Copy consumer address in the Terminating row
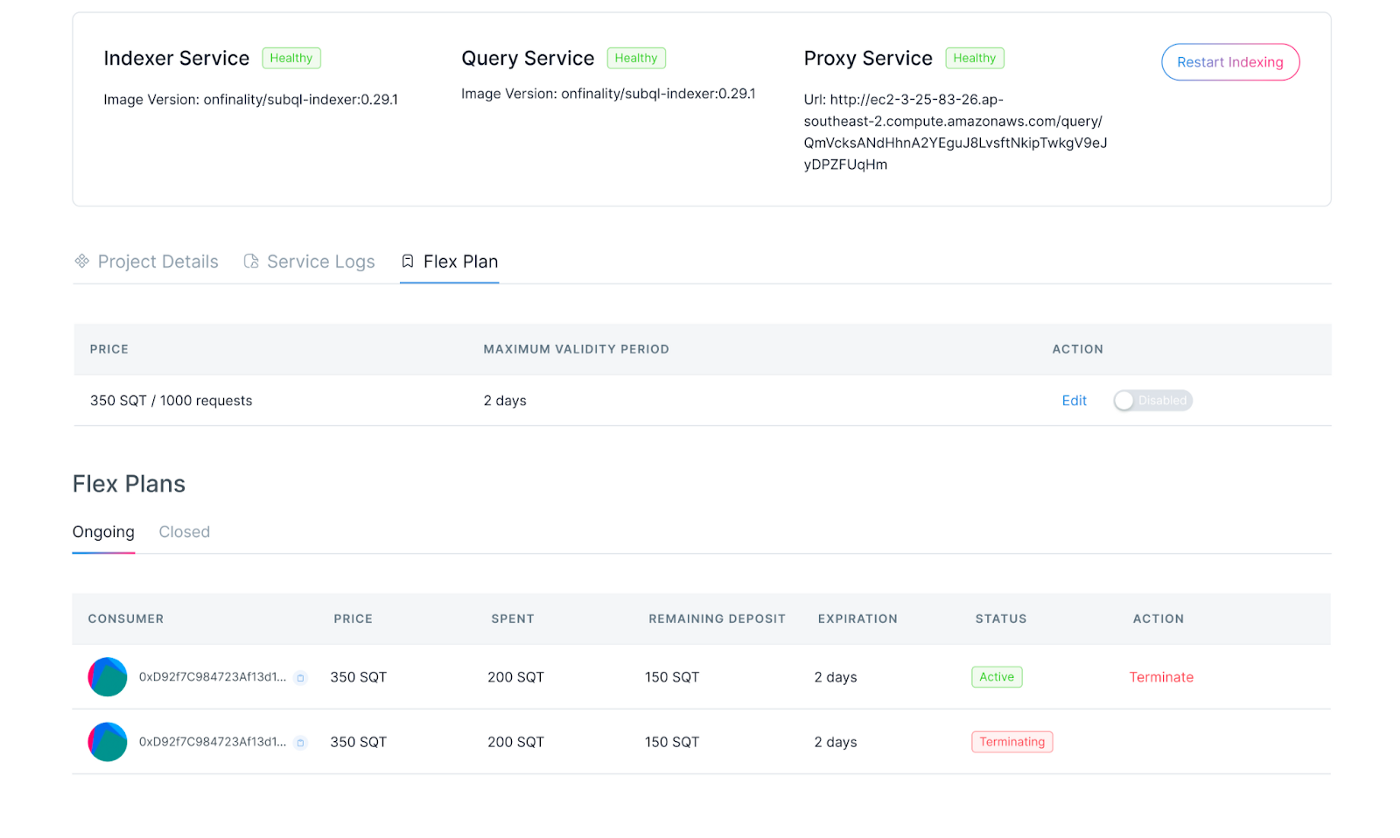Viewport: 1400px width, 838px height. click(301, 743)
